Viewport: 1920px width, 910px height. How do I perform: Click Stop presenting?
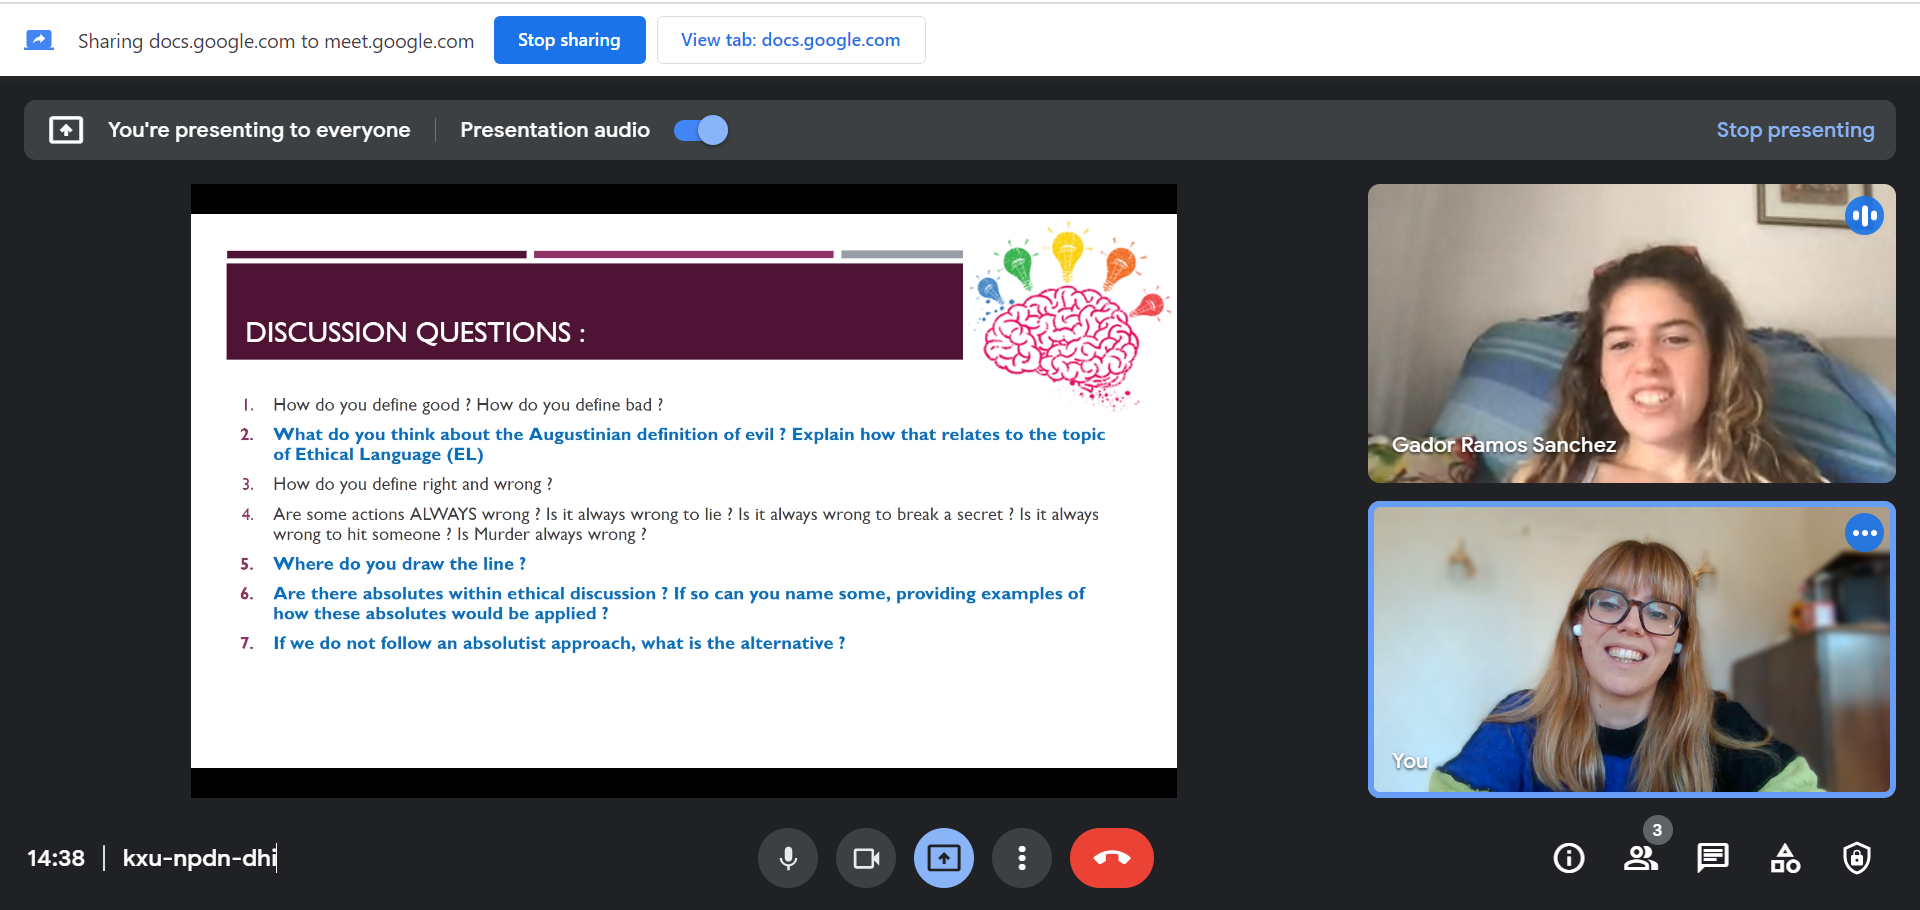pyautogui.click(x=1795, y=130)
